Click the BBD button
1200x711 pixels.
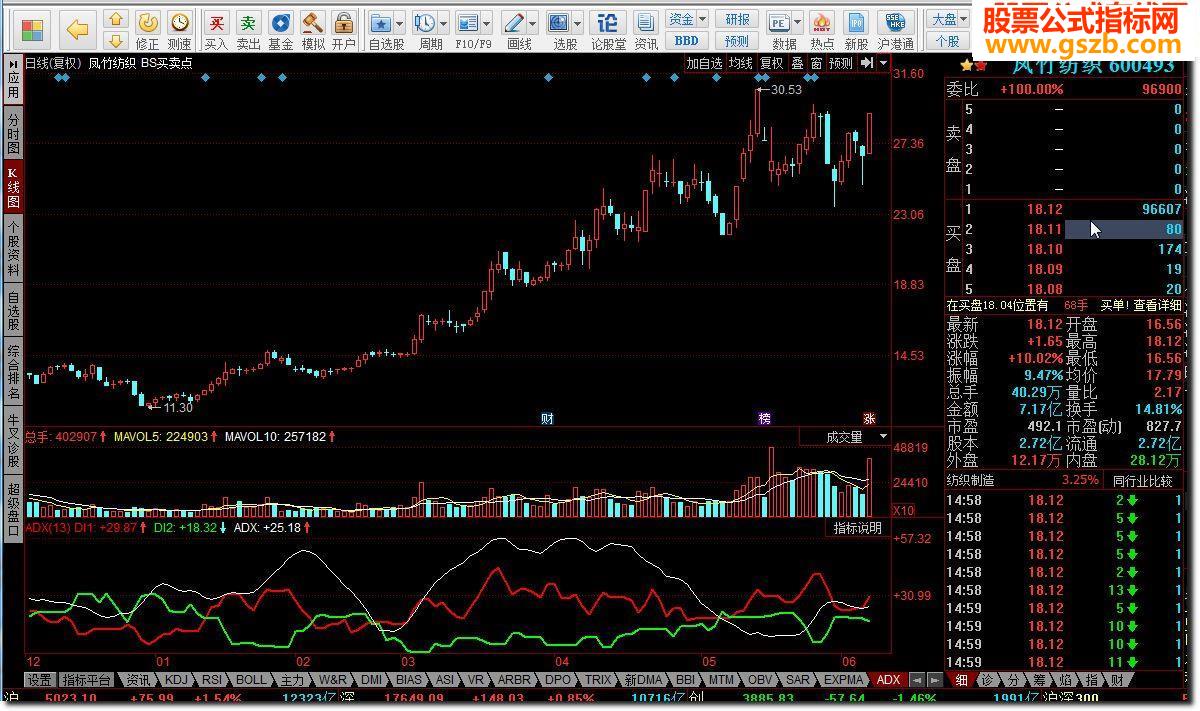click(x=687, y=41)
